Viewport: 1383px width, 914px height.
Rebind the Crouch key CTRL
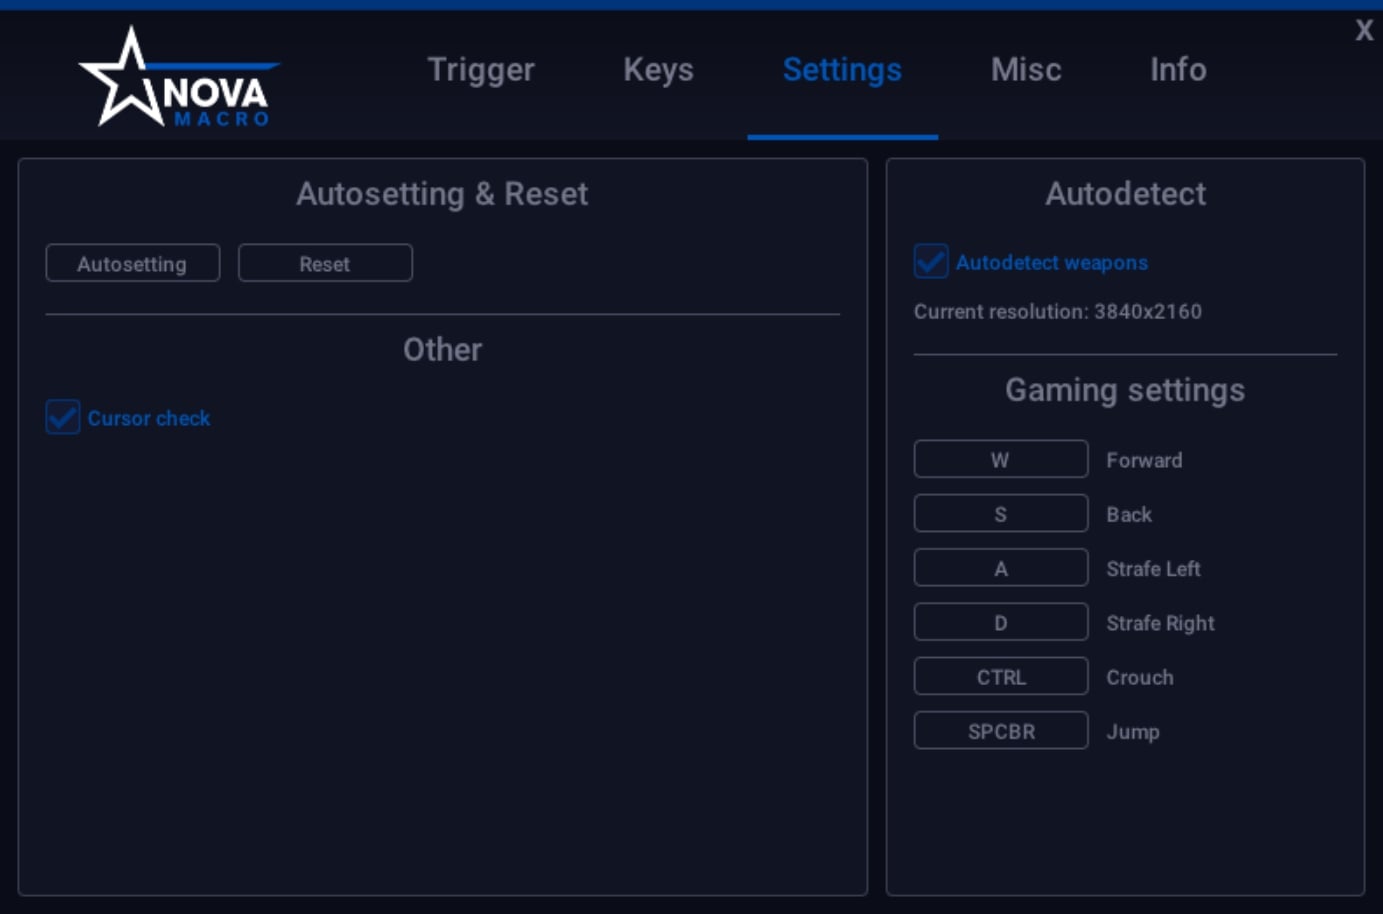1001,676
